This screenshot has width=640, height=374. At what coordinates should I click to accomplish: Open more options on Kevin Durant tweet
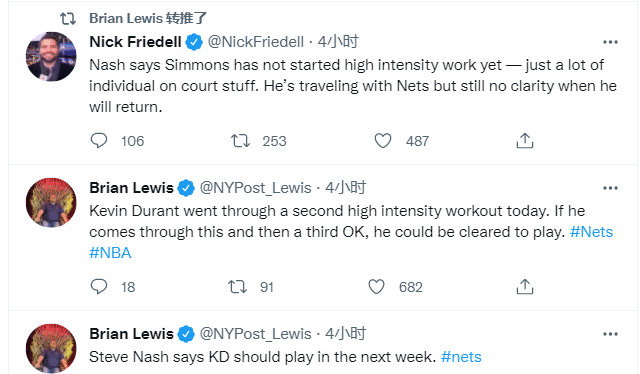610,188
